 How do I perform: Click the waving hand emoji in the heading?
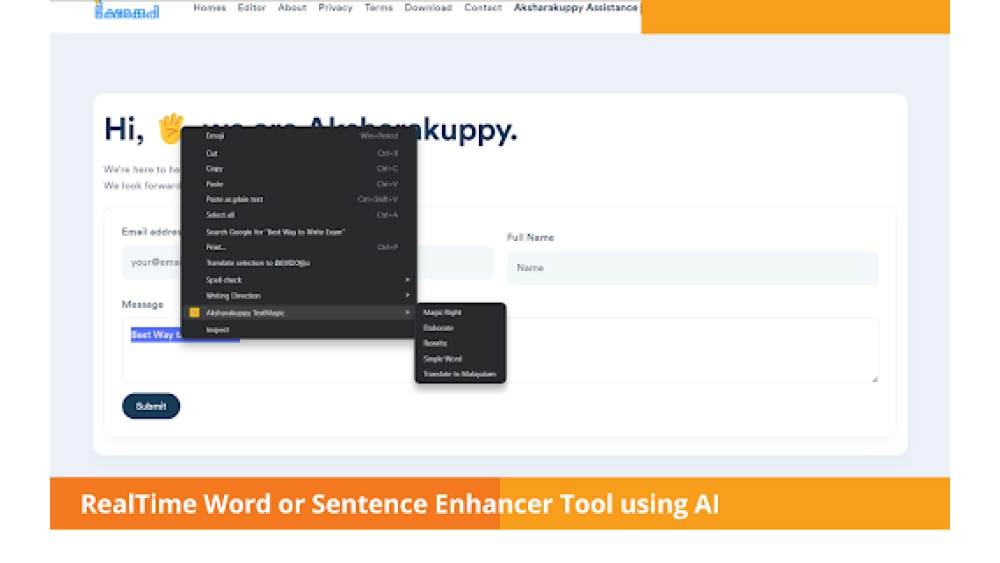coord(170,128)
